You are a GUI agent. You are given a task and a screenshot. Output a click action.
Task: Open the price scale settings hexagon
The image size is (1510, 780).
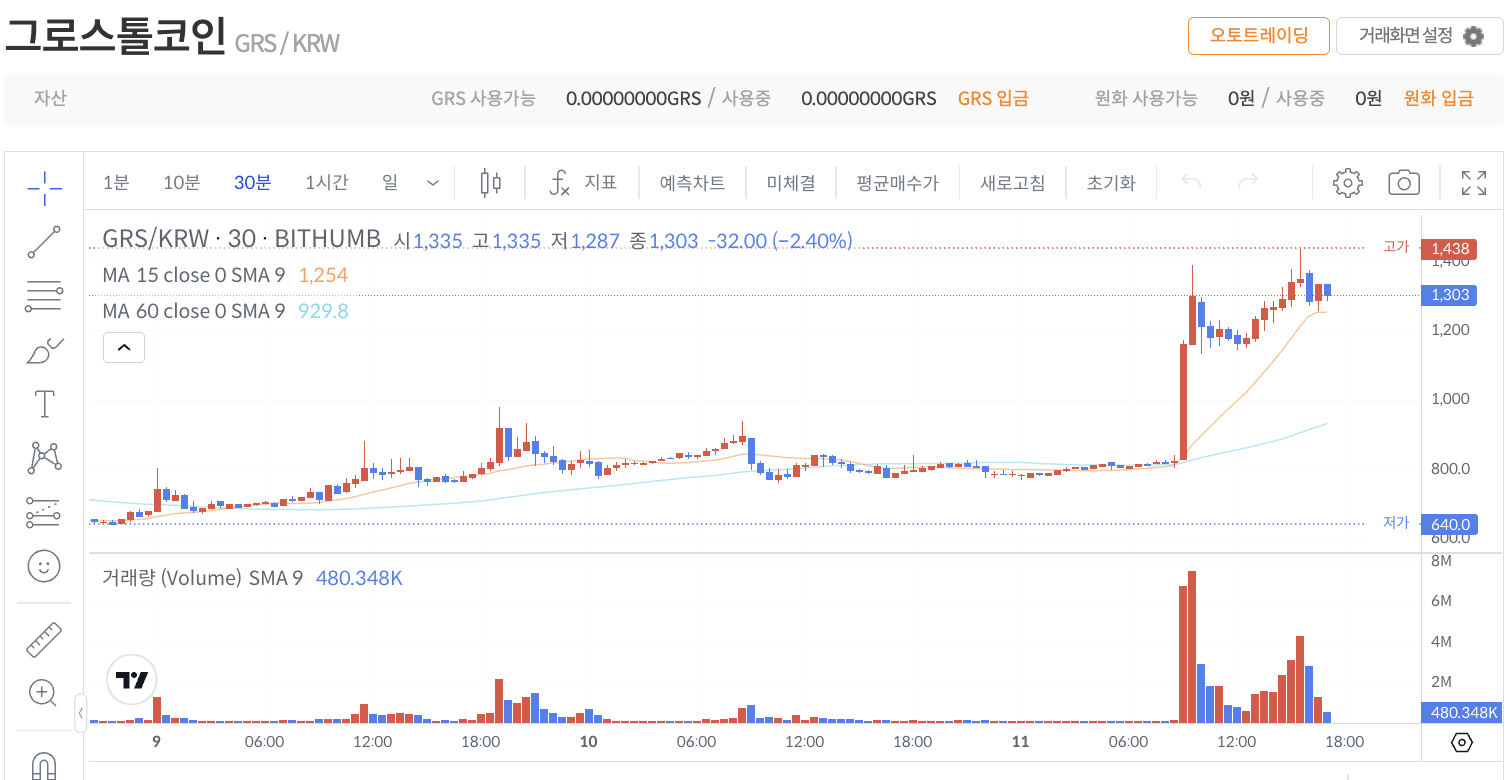point(1462,742)
